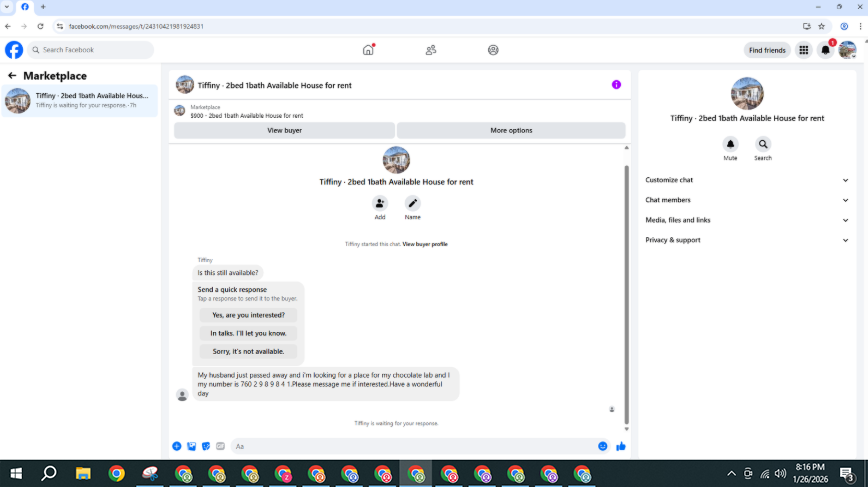Open the View buyer profile link
Viewport: 868px width, 487px height.
425,244
